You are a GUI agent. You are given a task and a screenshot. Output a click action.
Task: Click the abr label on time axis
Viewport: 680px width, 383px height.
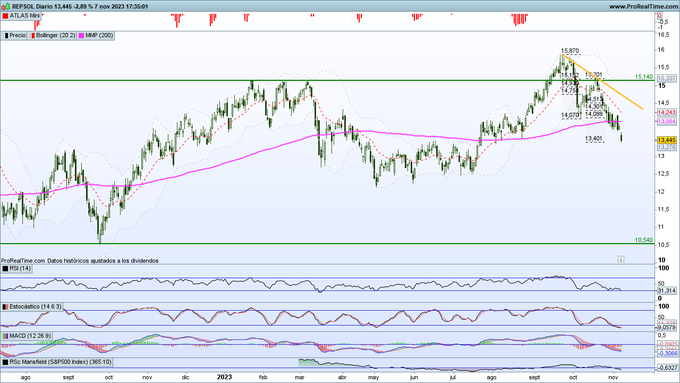point(342,377)
